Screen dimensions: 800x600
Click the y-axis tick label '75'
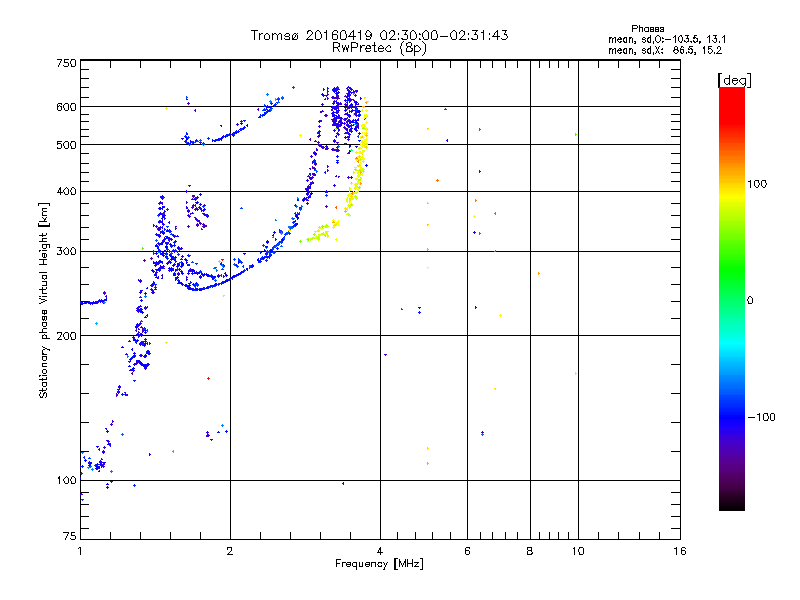[x=69, y=536]
